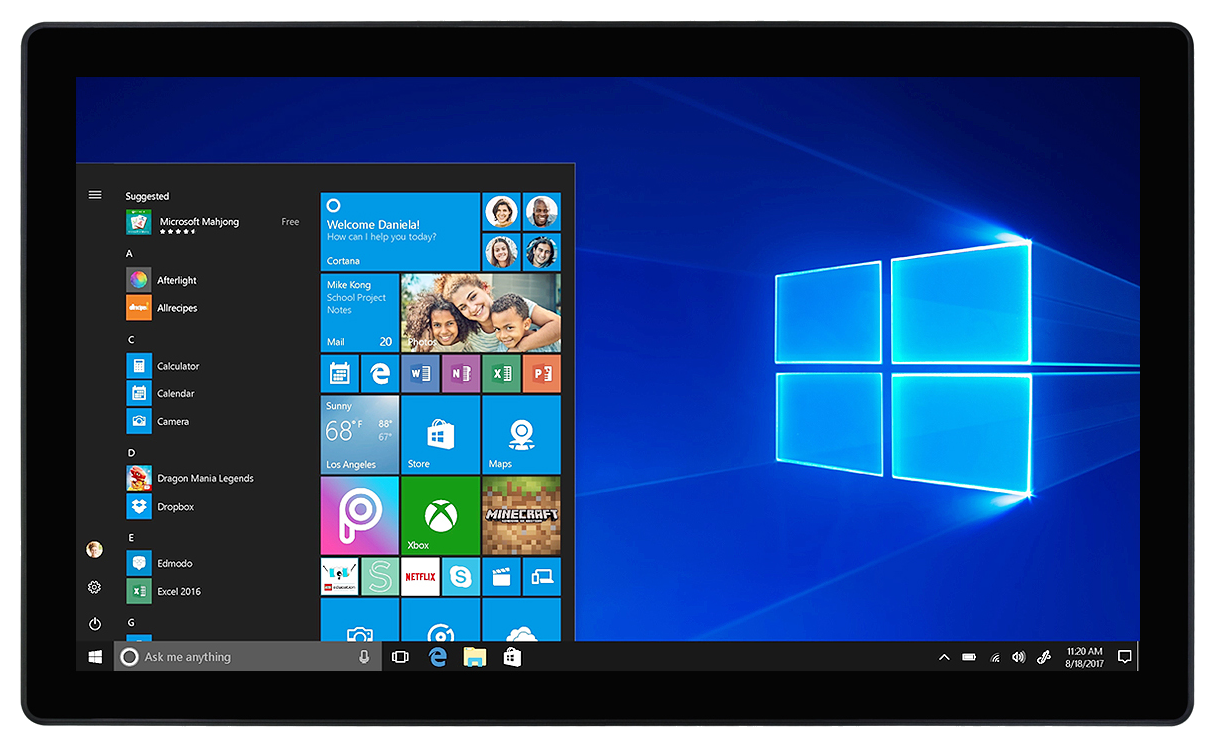Launch OneNote from the tile
This screenshot has width=1215, height=747.
click(x=461, y=374)
